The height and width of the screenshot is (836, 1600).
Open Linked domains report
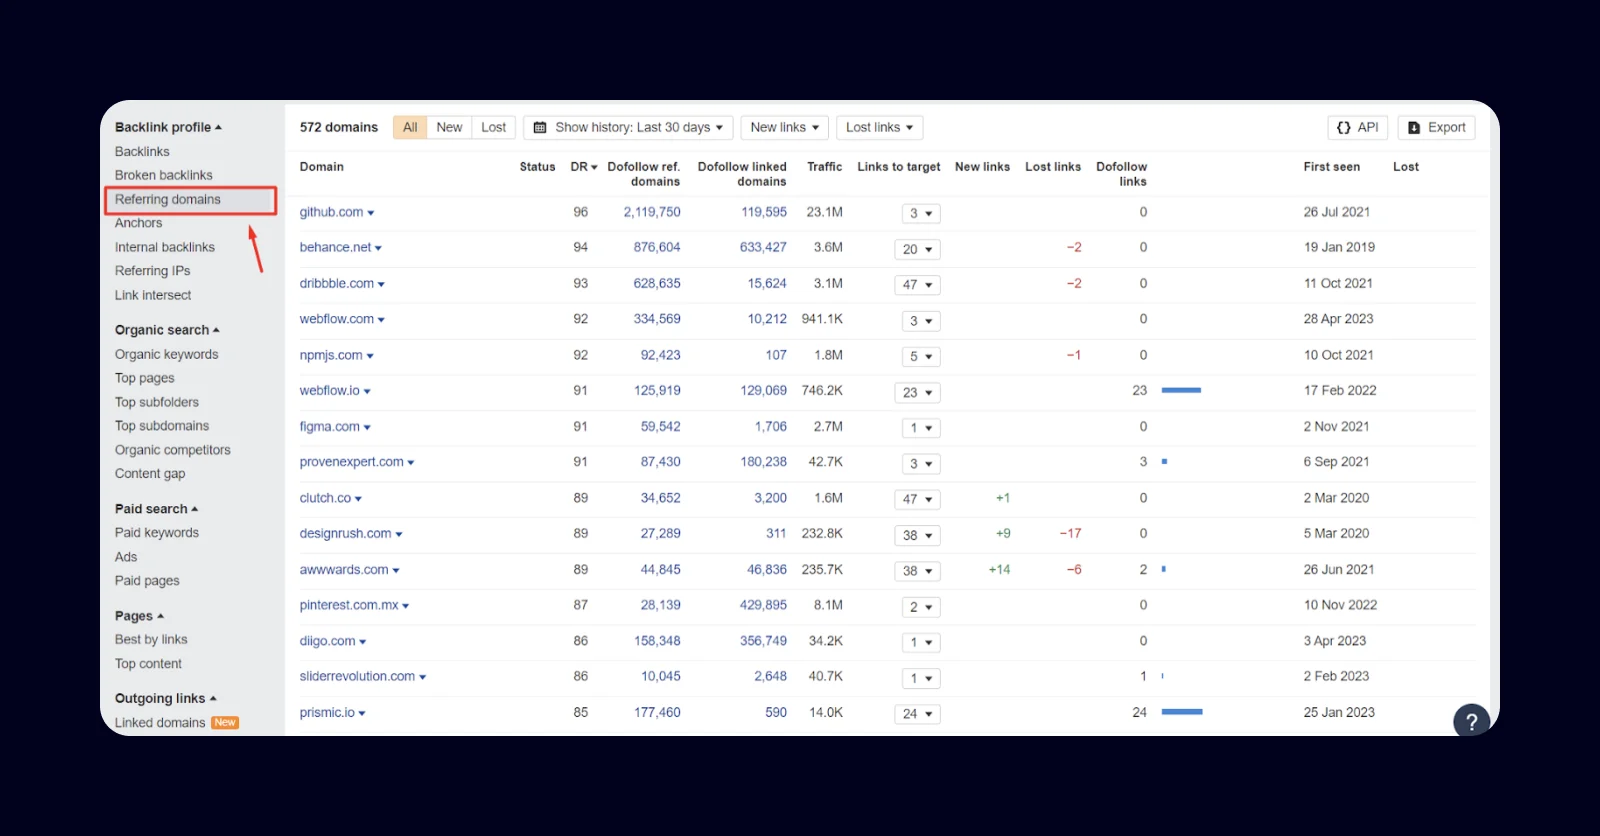tap(160, 723)
